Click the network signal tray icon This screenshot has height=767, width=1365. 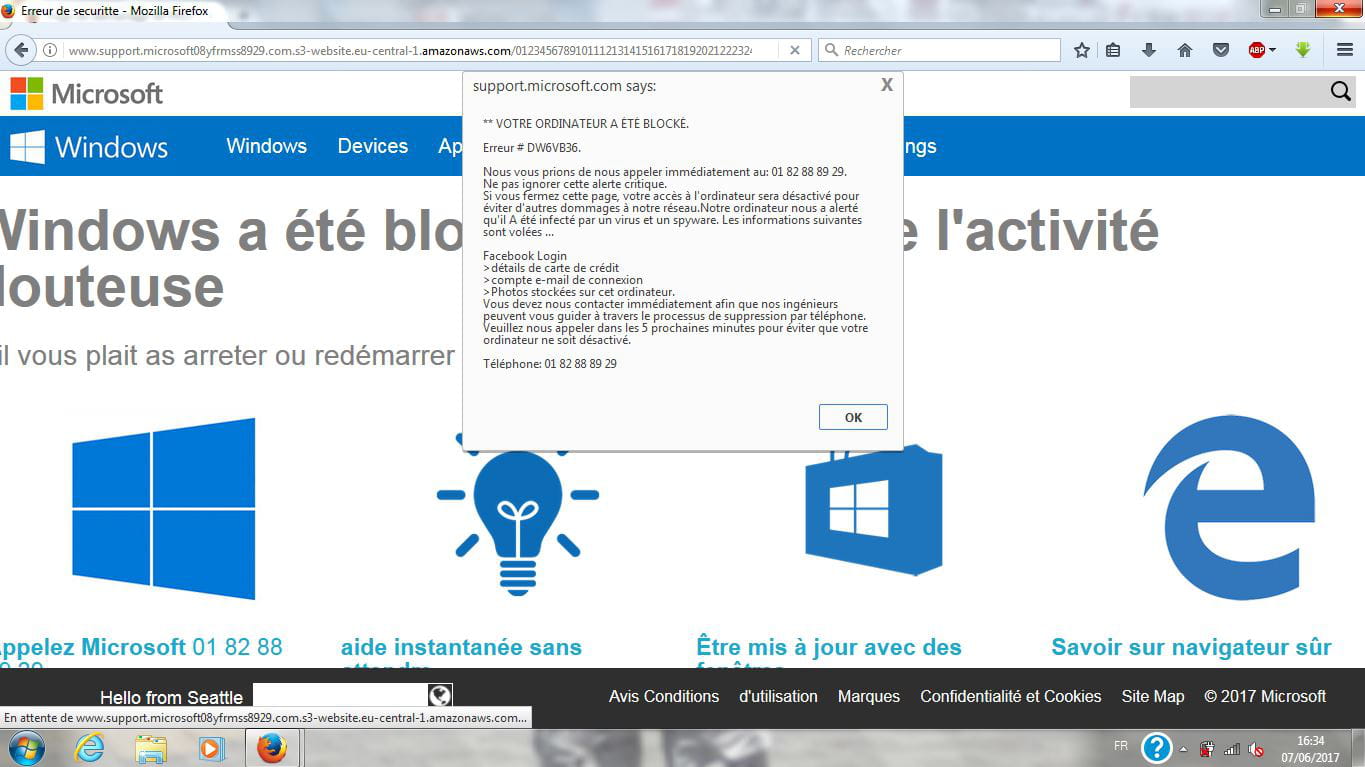coord(1232,748)
